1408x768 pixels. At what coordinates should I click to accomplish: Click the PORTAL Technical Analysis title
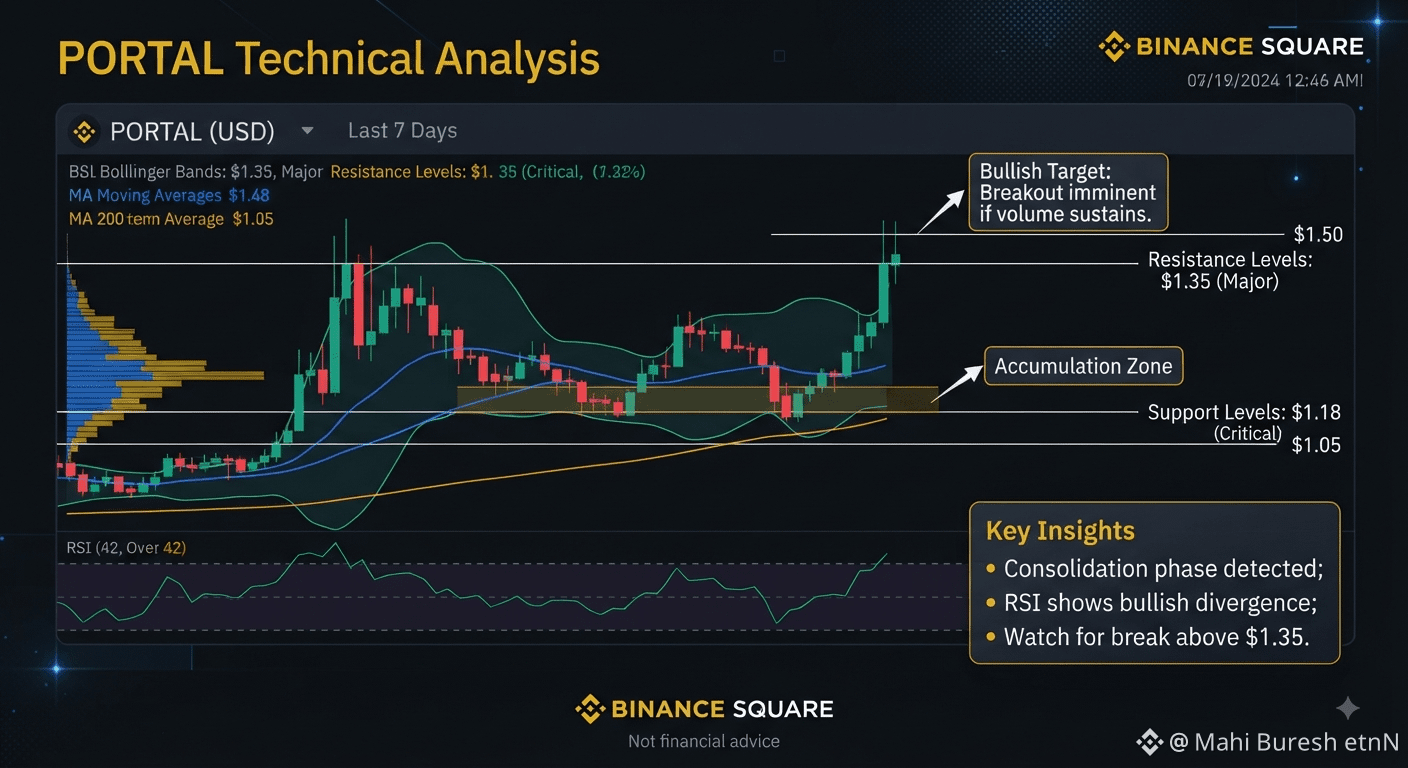click(x=329, y=58)
